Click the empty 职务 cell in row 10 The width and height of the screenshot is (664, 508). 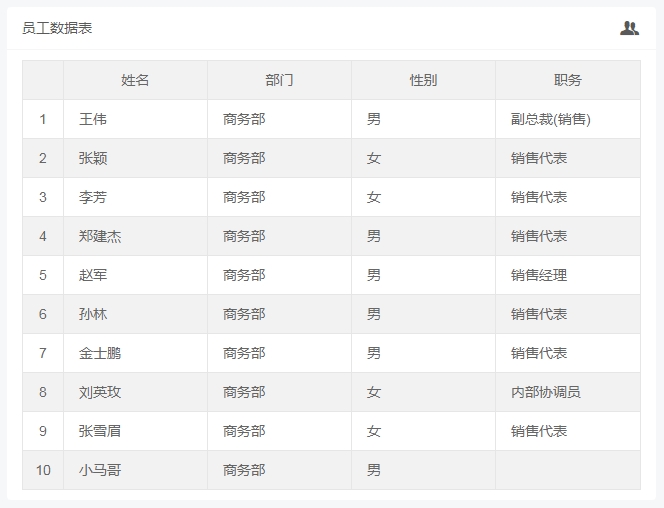[567, 470]
